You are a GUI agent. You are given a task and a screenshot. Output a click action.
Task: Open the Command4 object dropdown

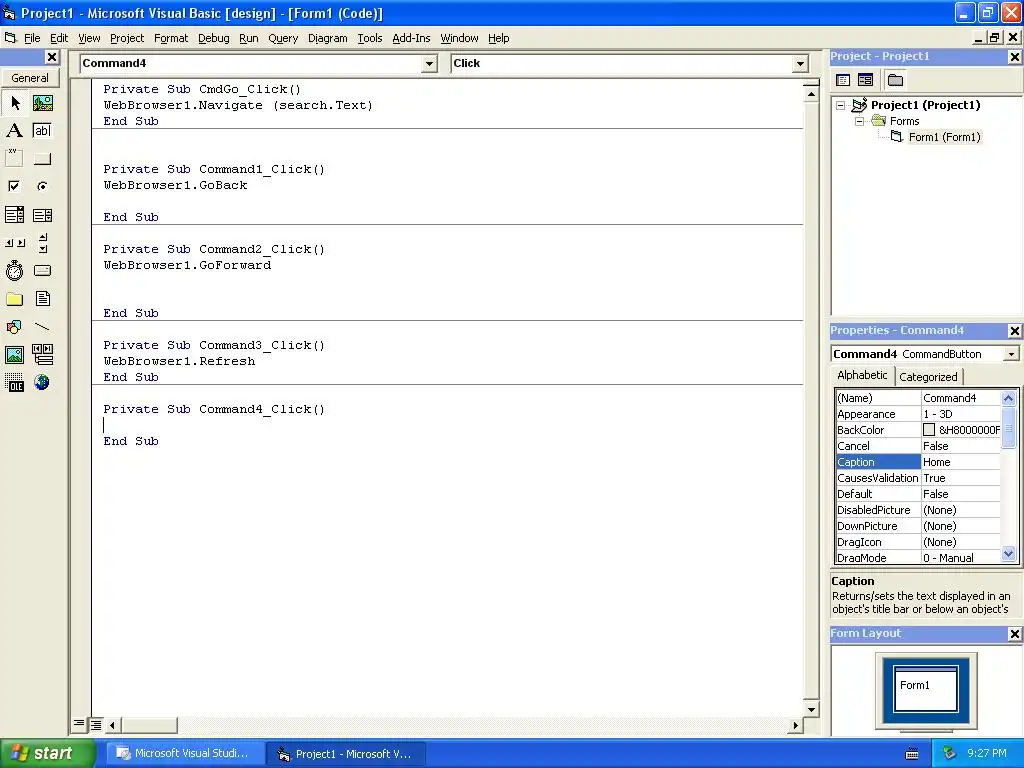coord(429,63)
